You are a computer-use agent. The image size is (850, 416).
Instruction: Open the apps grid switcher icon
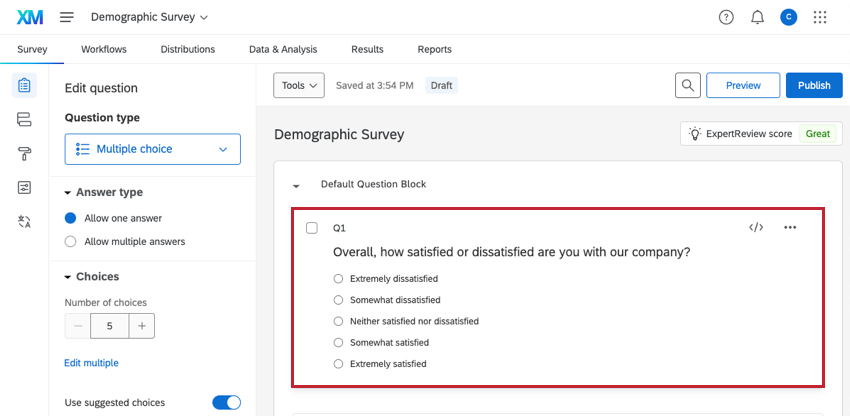[820, 17]
